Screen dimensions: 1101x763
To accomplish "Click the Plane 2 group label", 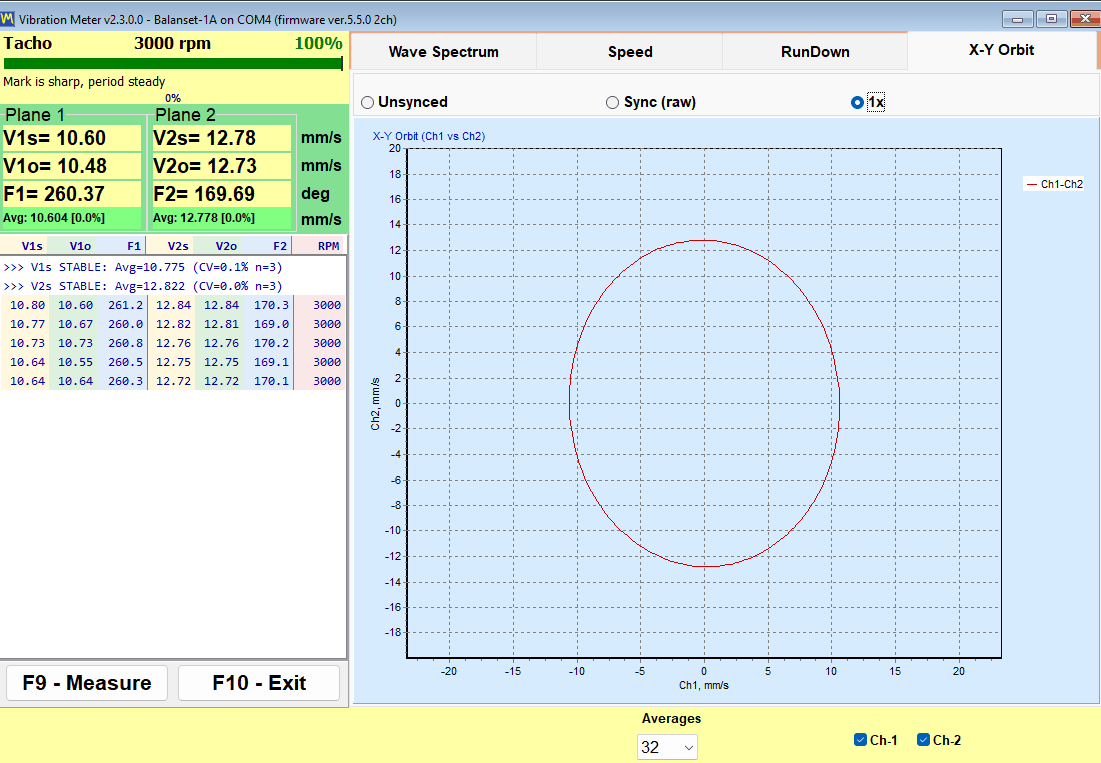I will (x=185, y=114).
